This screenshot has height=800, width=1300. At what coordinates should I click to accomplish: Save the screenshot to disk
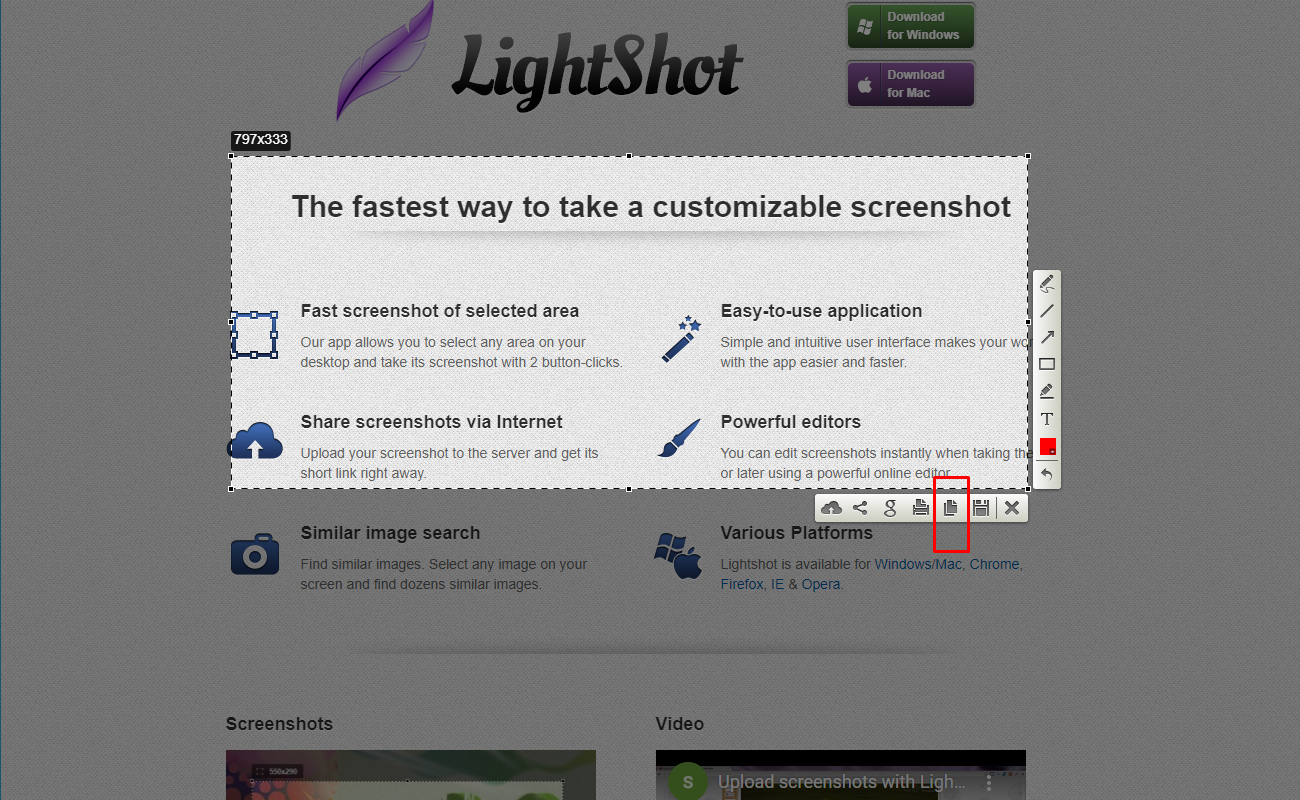pyautogui.click(x=981, y=508)
